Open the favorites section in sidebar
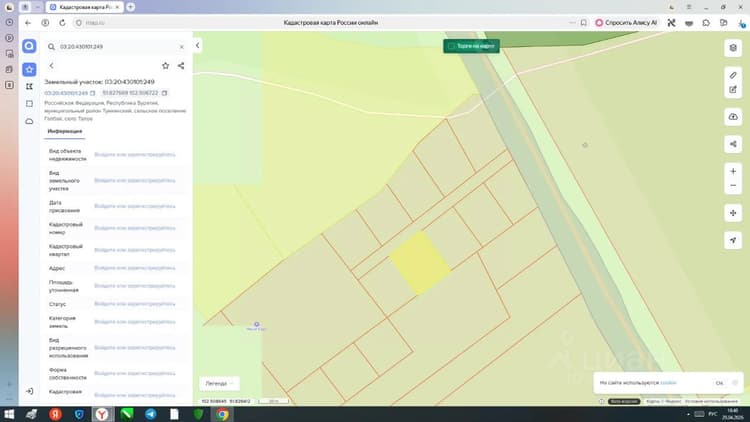 (x=29, y=70)
